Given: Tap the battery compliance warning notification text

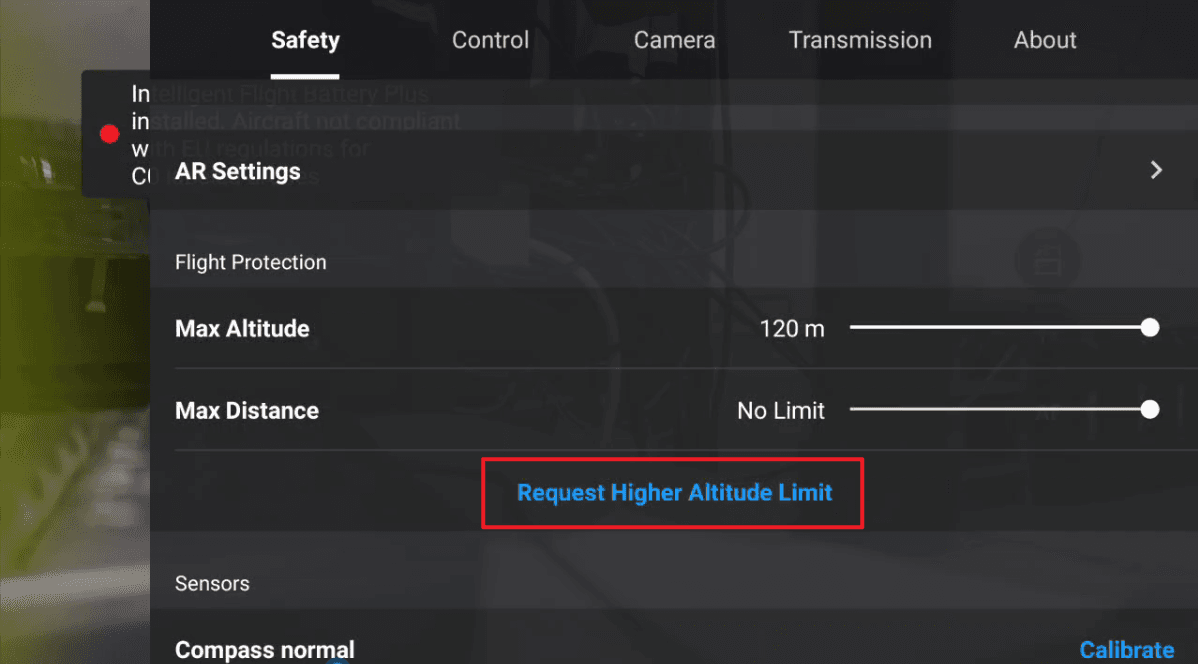Looking at the screenshot, I should click(x=140, y=135).
